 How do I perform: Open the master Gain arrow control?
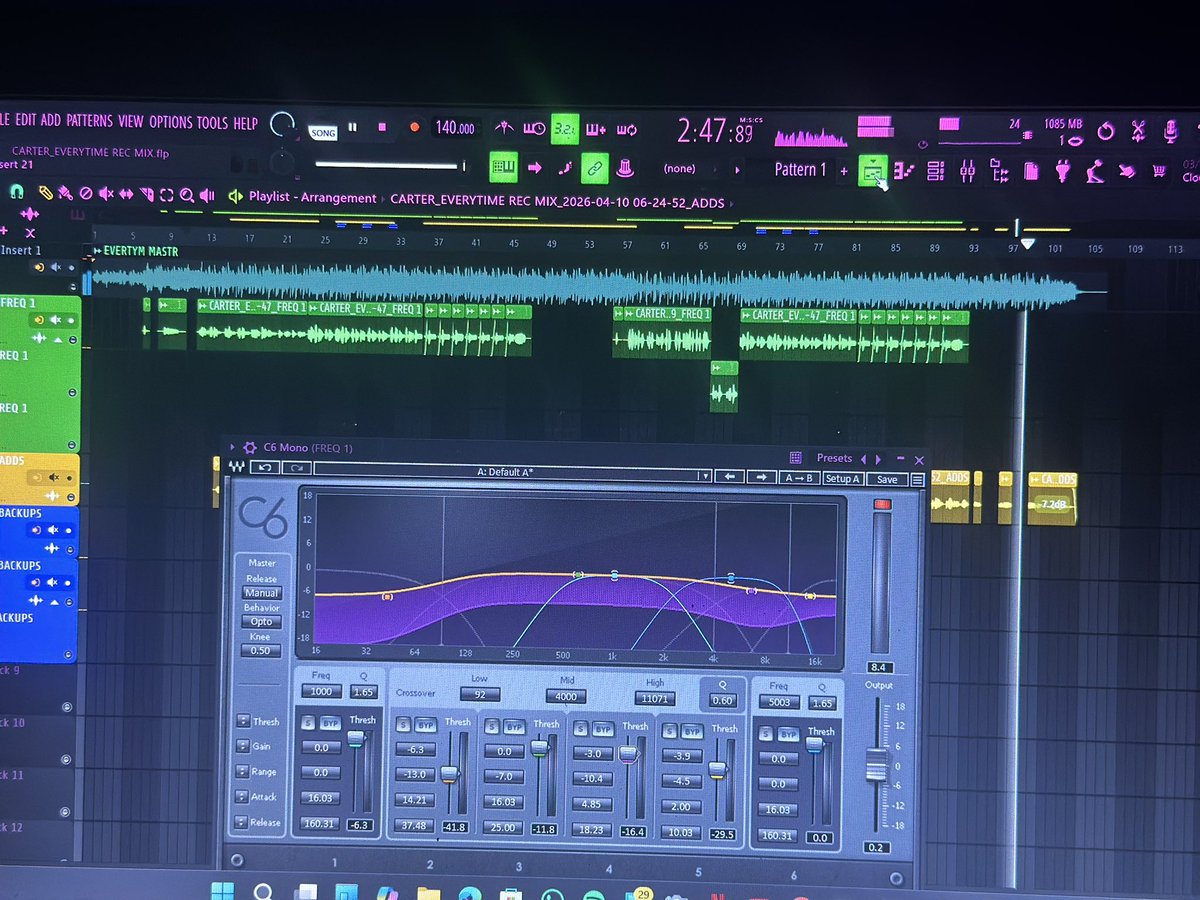click(243, 746)
